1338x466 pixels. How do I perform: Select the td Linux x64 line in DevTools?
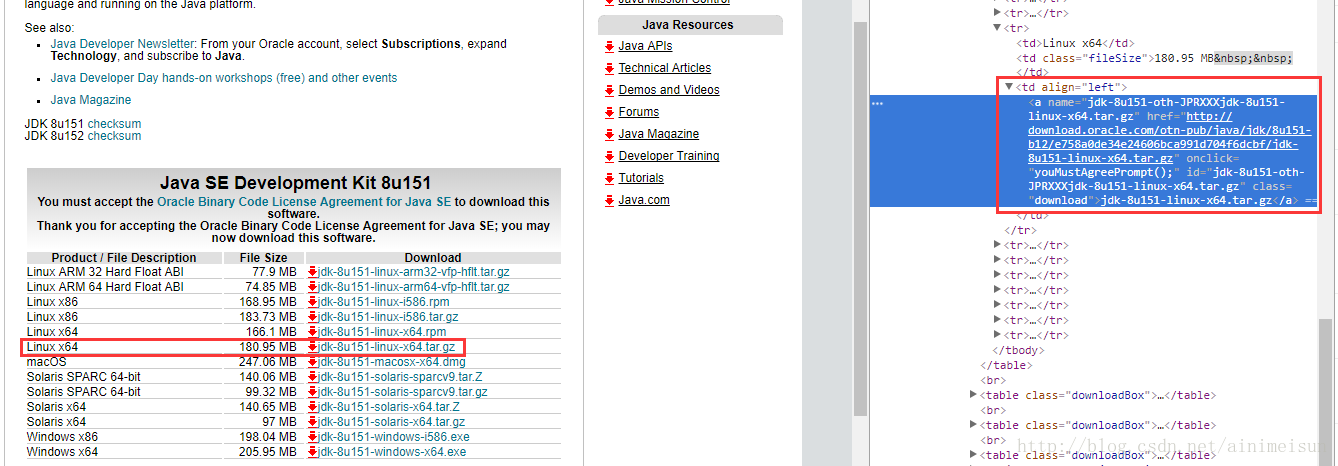[1076, 43]
